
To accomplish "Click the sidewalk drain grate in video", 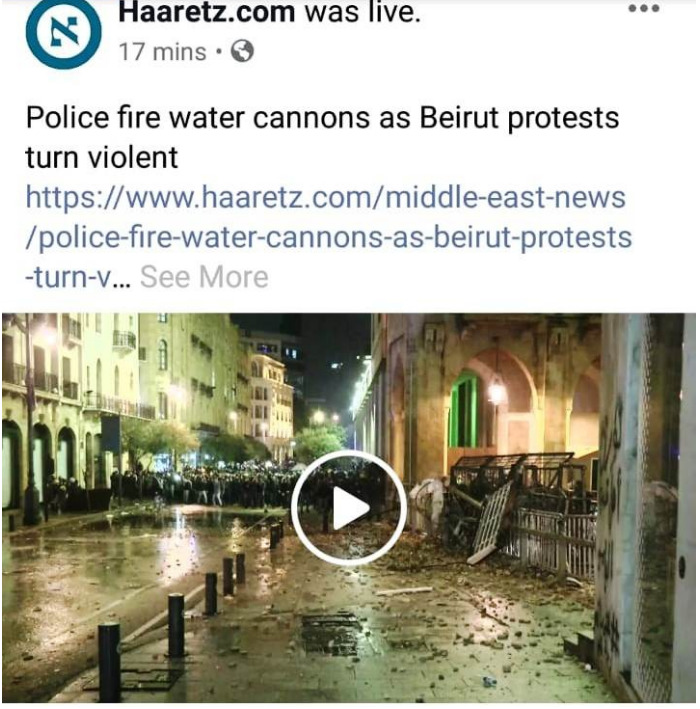I will point(333,633).
